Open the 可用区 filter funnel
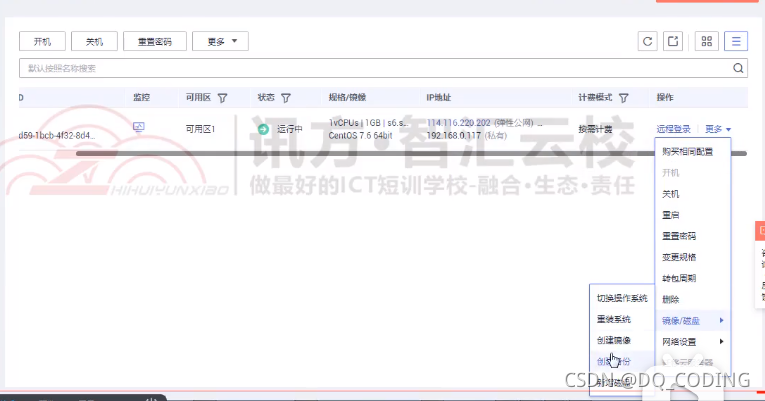This screenshot has height=401, width=765. 222,98
